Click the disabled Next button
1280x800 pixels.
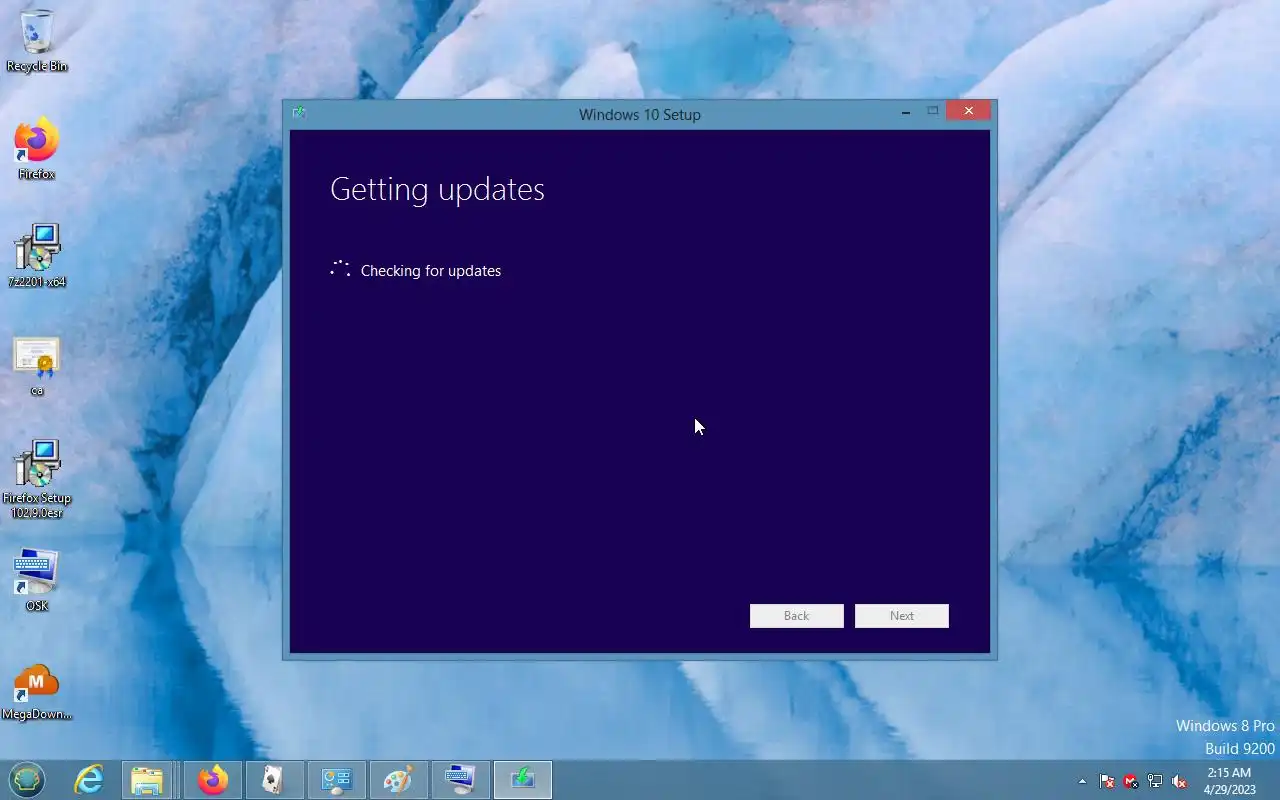point(902,616)
